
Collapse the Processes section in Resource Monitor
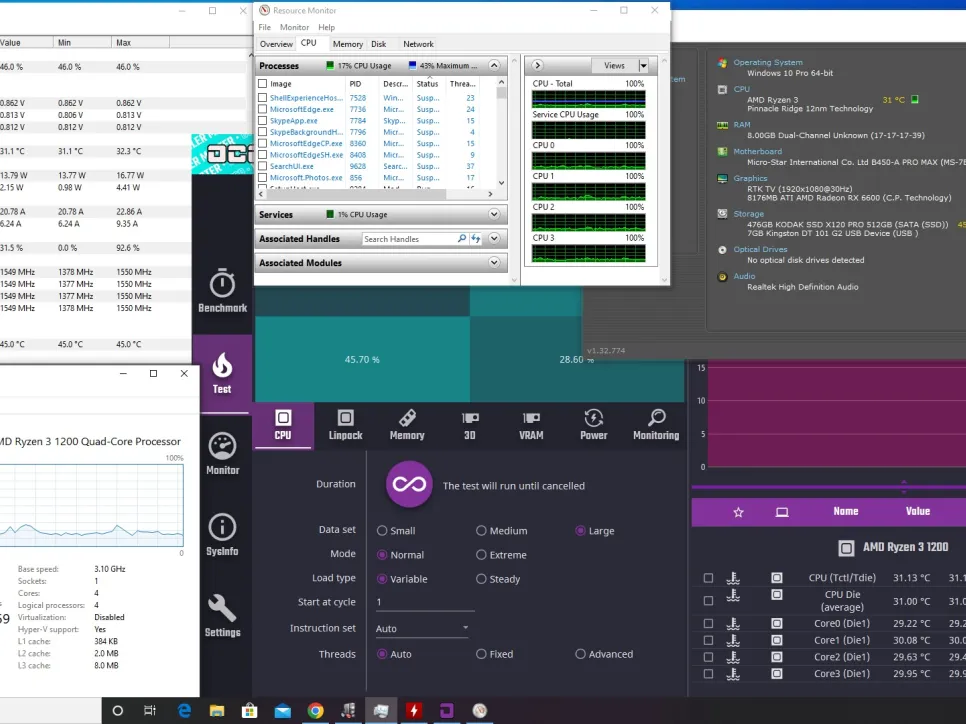494,65
